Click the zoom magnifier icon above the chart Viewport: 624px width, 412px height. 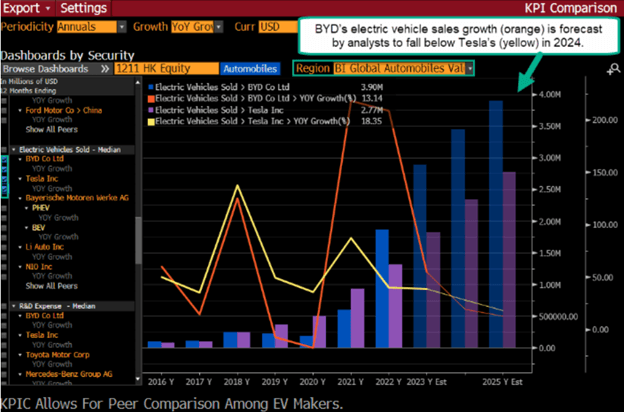613,69
